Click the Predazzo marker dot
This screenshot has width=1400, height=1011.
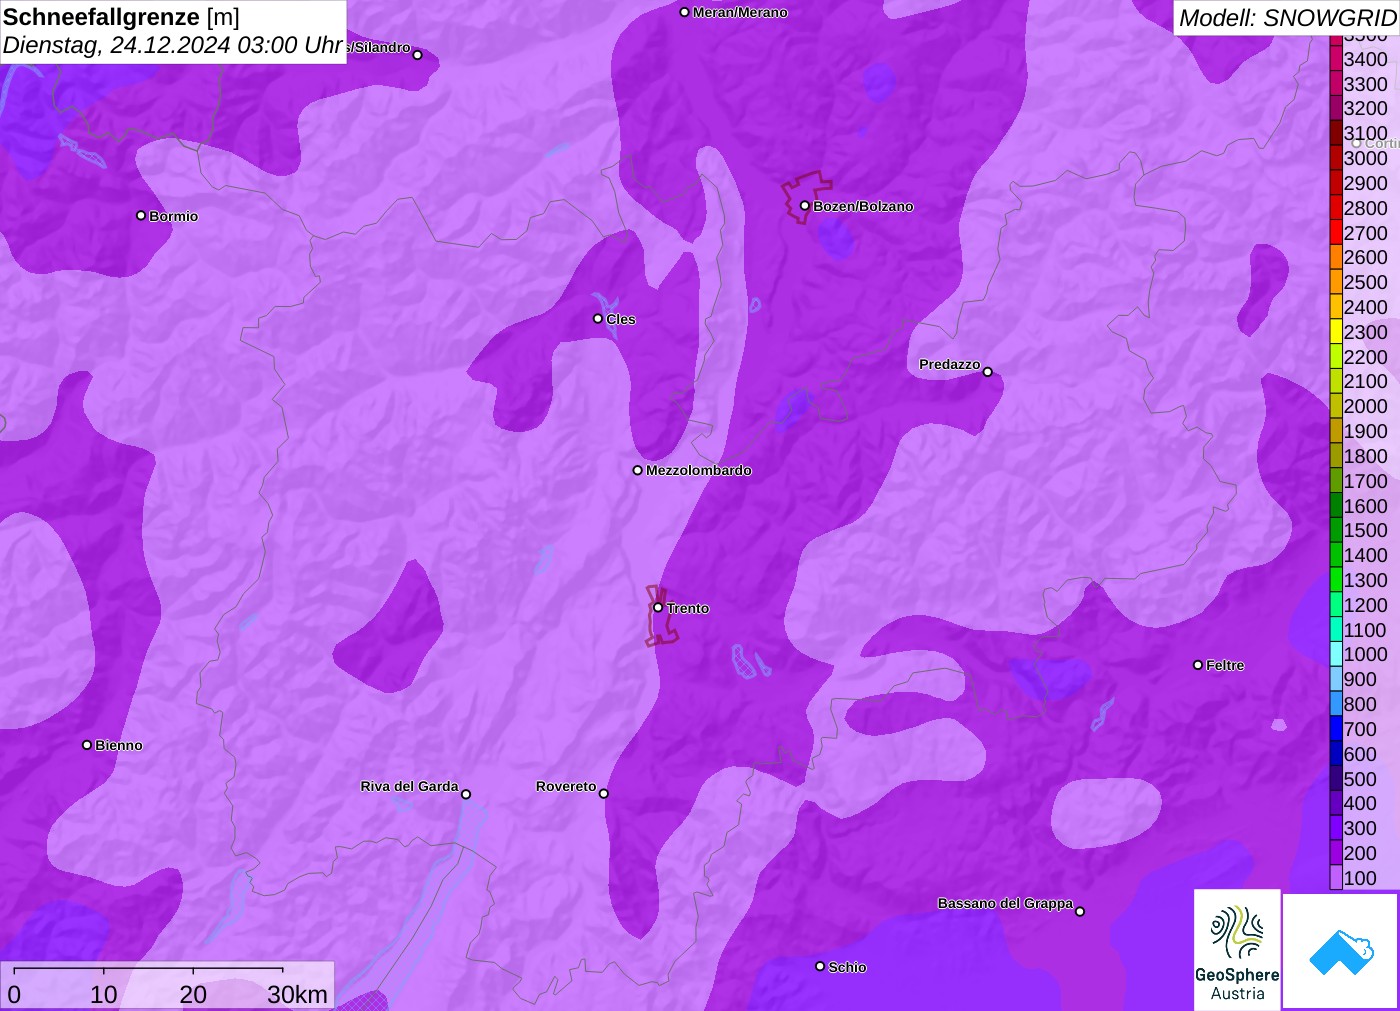pyautogui.click(x=988, y=372)
